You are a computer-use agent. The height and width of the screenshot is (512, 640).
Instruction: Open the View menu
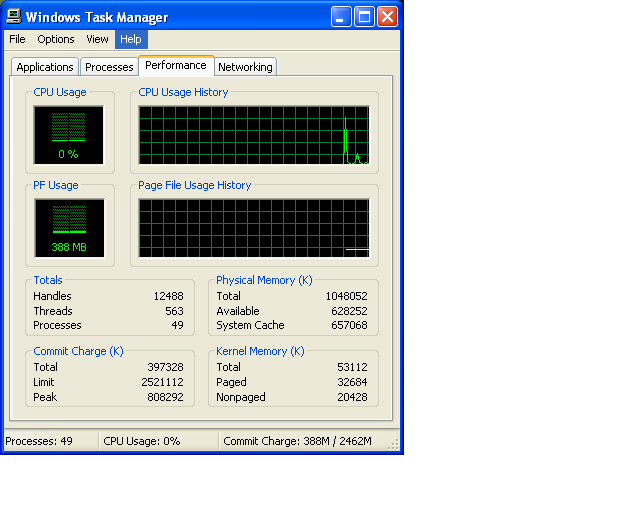click(x=97, y=39)
